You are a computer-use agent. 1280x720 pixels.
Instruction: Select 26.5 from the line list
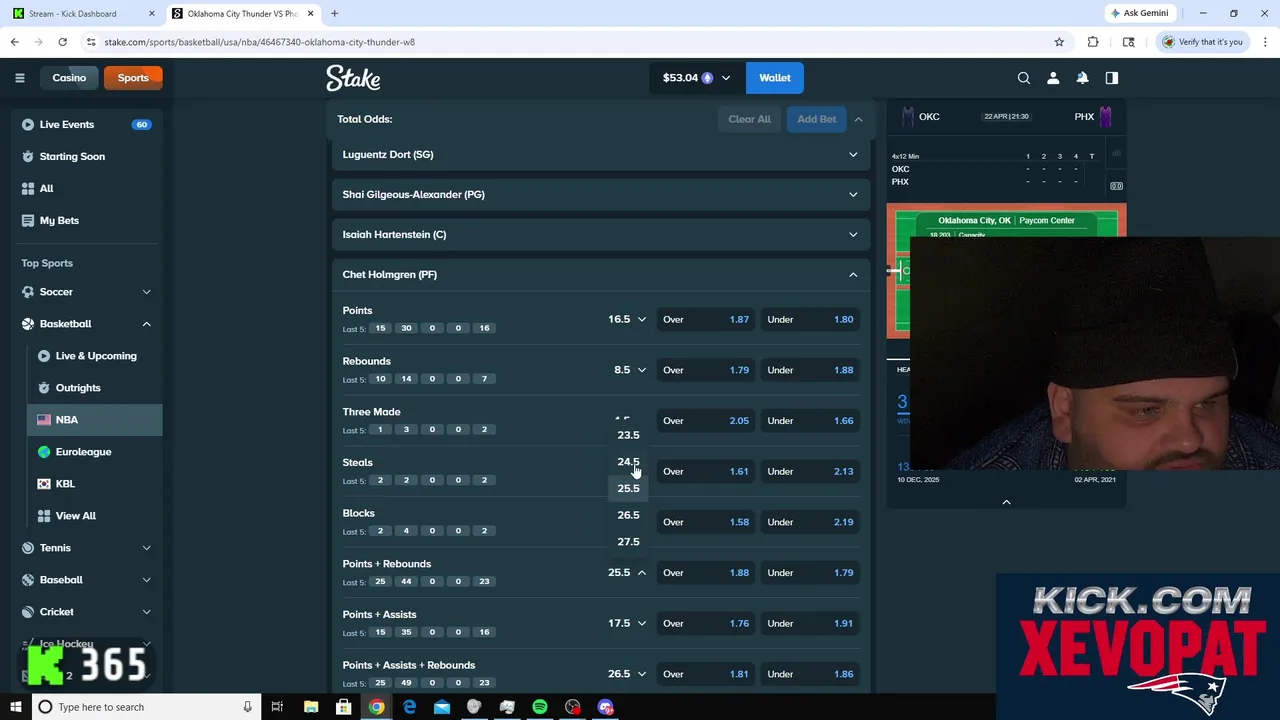coord(628,515)
